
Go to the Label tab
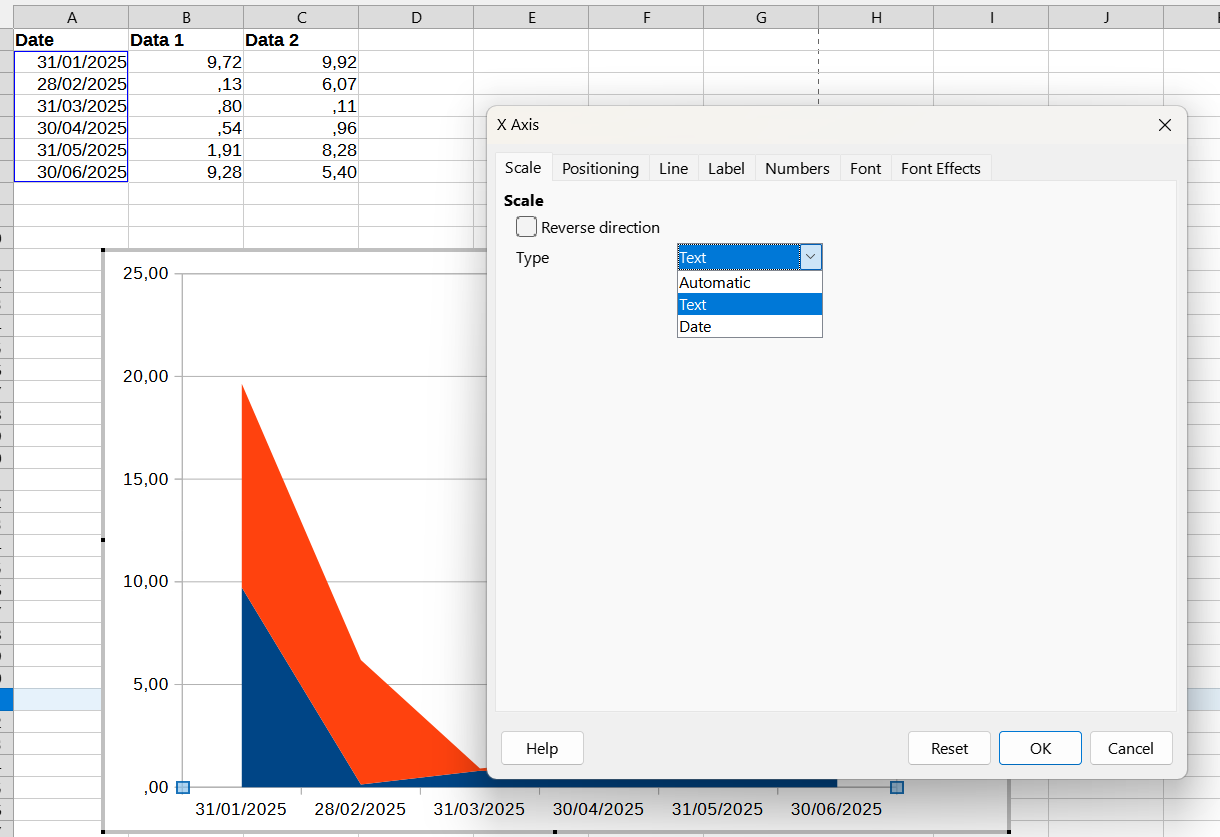[726, 168]
